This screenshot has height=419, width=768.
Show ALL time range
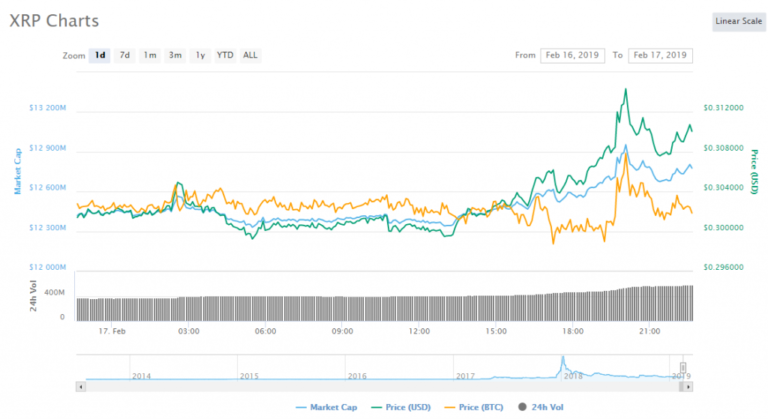point(250,55)
